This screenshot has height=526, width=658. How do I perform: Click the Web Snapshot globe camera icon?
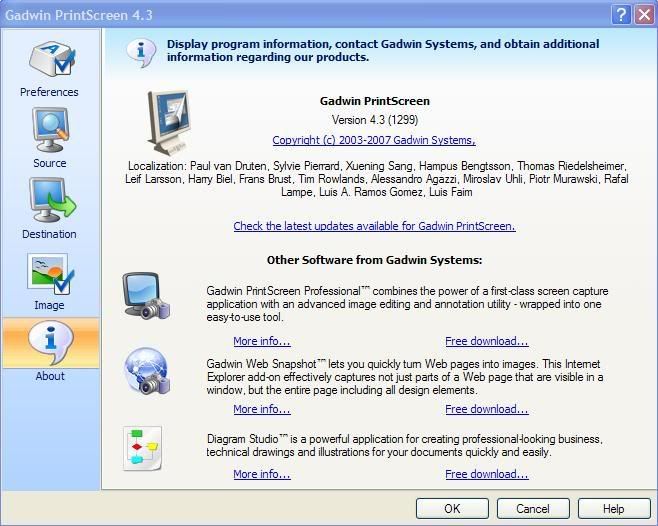tap(147, 371)
